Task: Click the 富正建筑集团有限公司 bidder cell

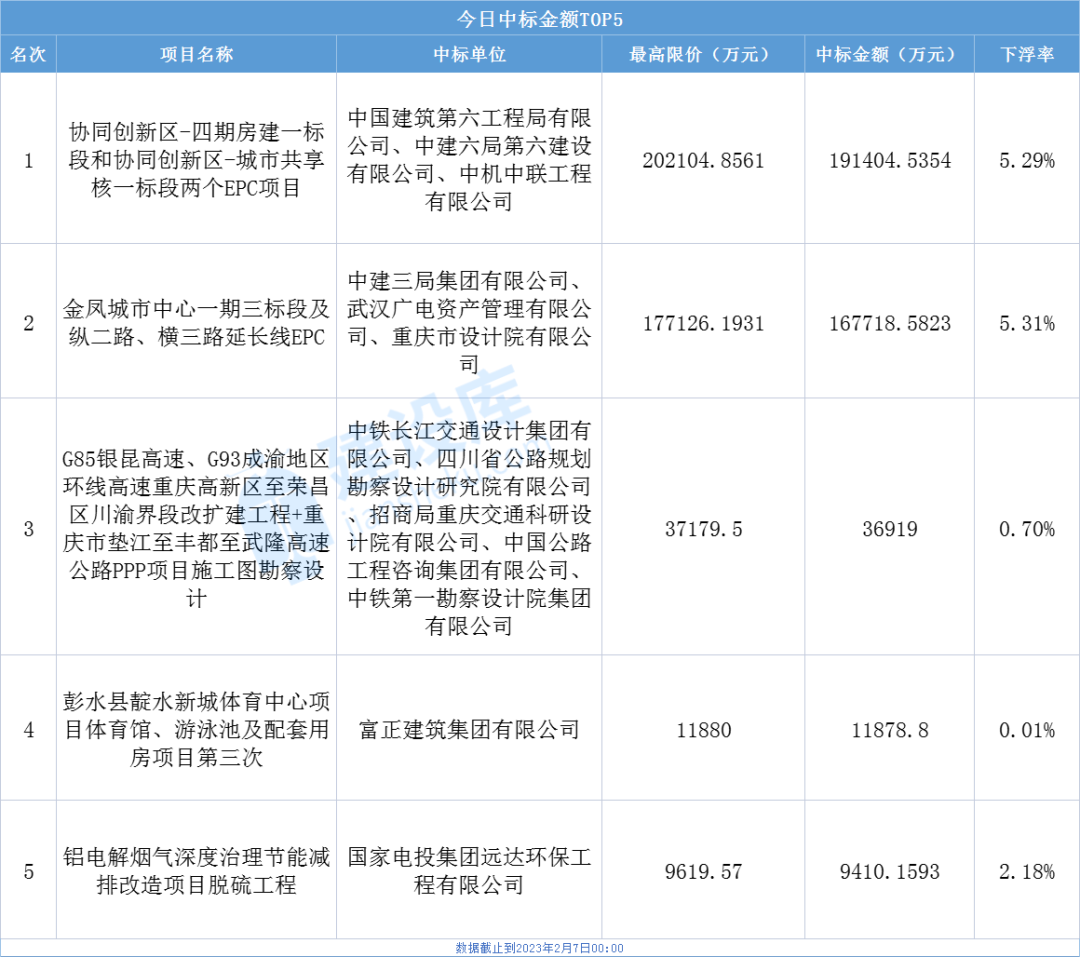Action: click(x=469, y=729)
